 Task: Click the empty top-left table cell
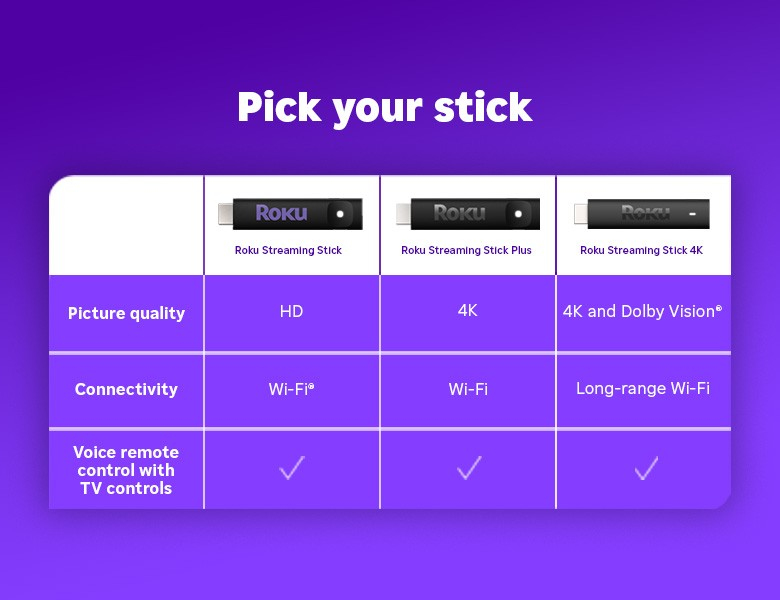tap(126, 226)
